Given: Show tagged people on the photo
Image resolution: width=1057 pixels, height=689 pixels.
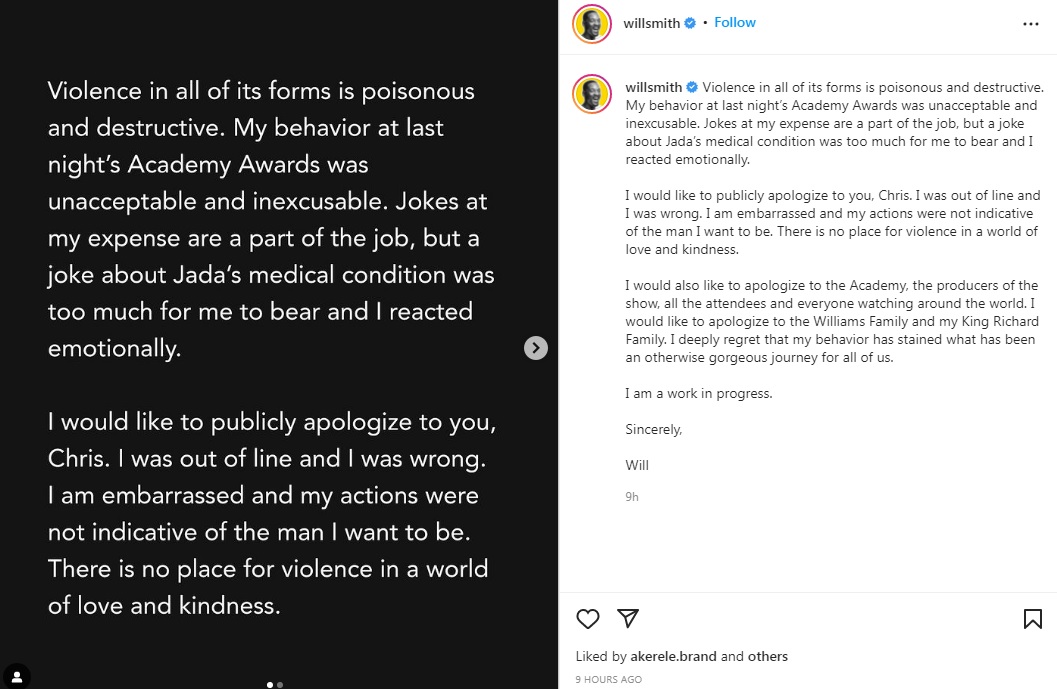Looking at the screenshot, I should [16, 675].
